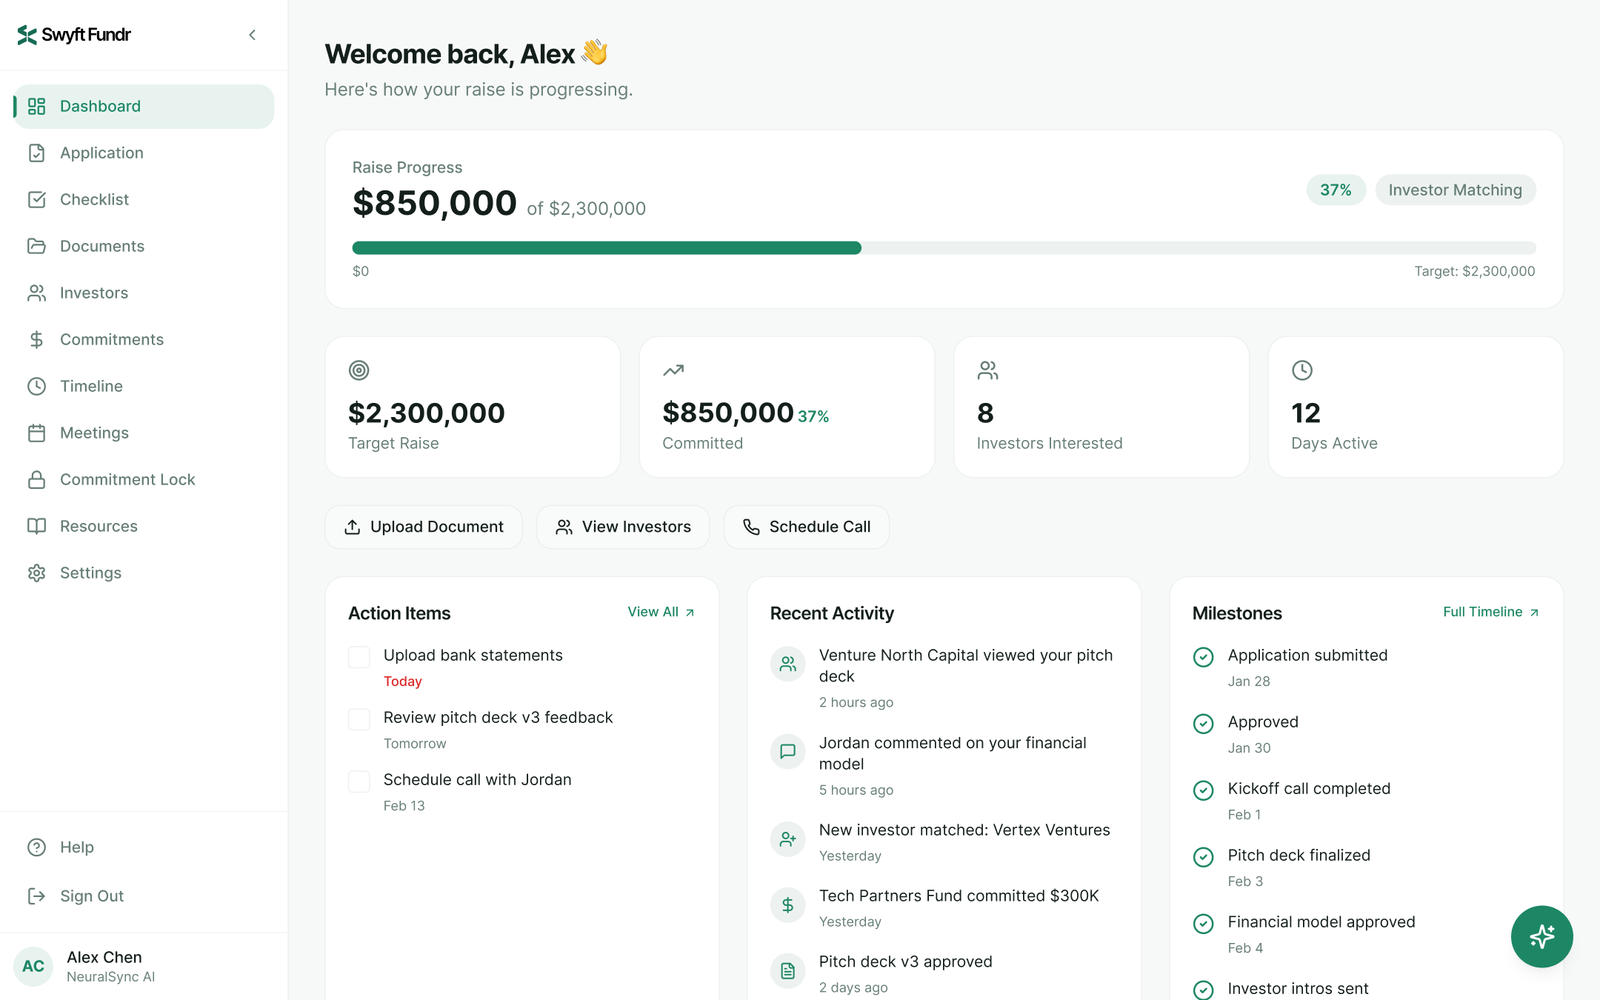Click the sparkle AI assistant floating button
The image size is (1600, 1000).
click(1541, 936)
